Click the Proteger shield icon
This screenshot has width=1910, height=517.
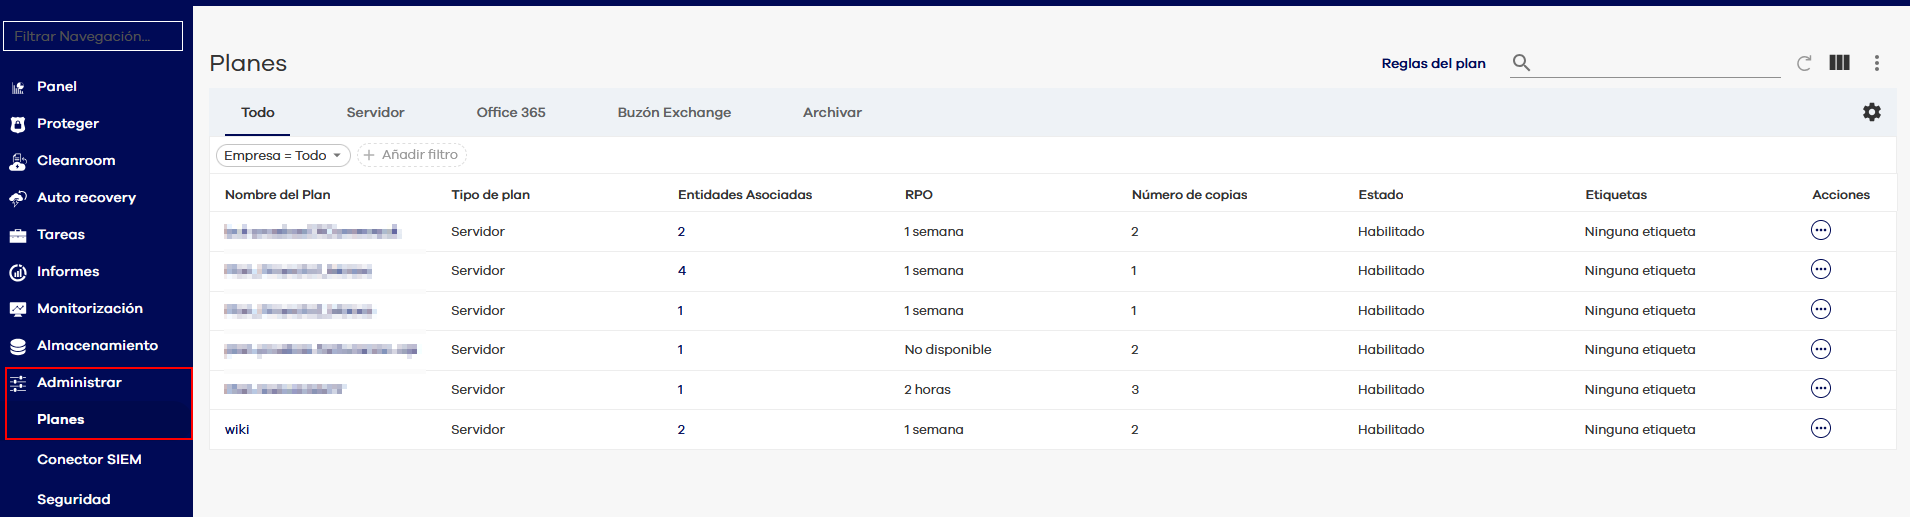(18, 124)
